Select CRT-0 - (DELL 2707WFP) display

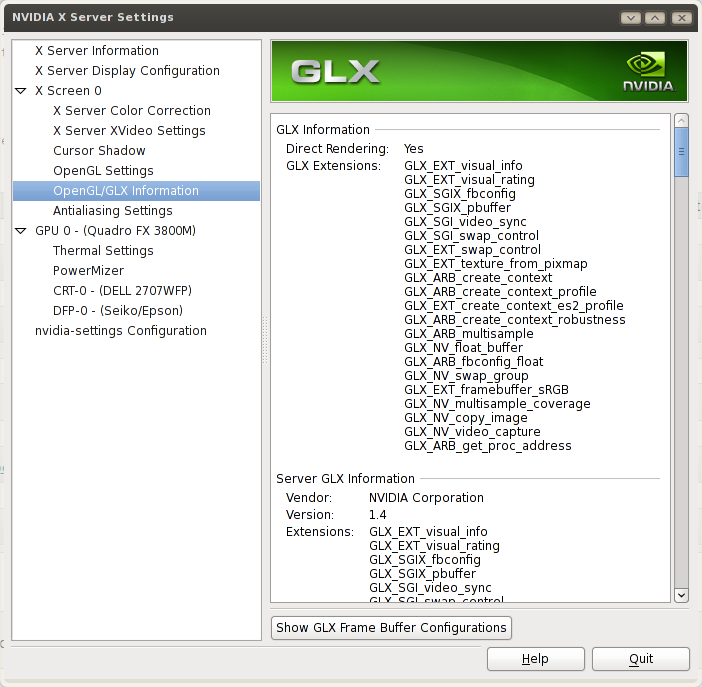coord(122,291)
